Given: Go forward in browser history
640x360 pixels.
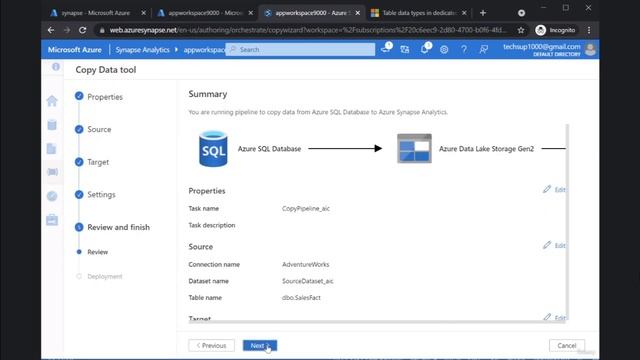Looking at the screenshot, I should tap(67, 30).
